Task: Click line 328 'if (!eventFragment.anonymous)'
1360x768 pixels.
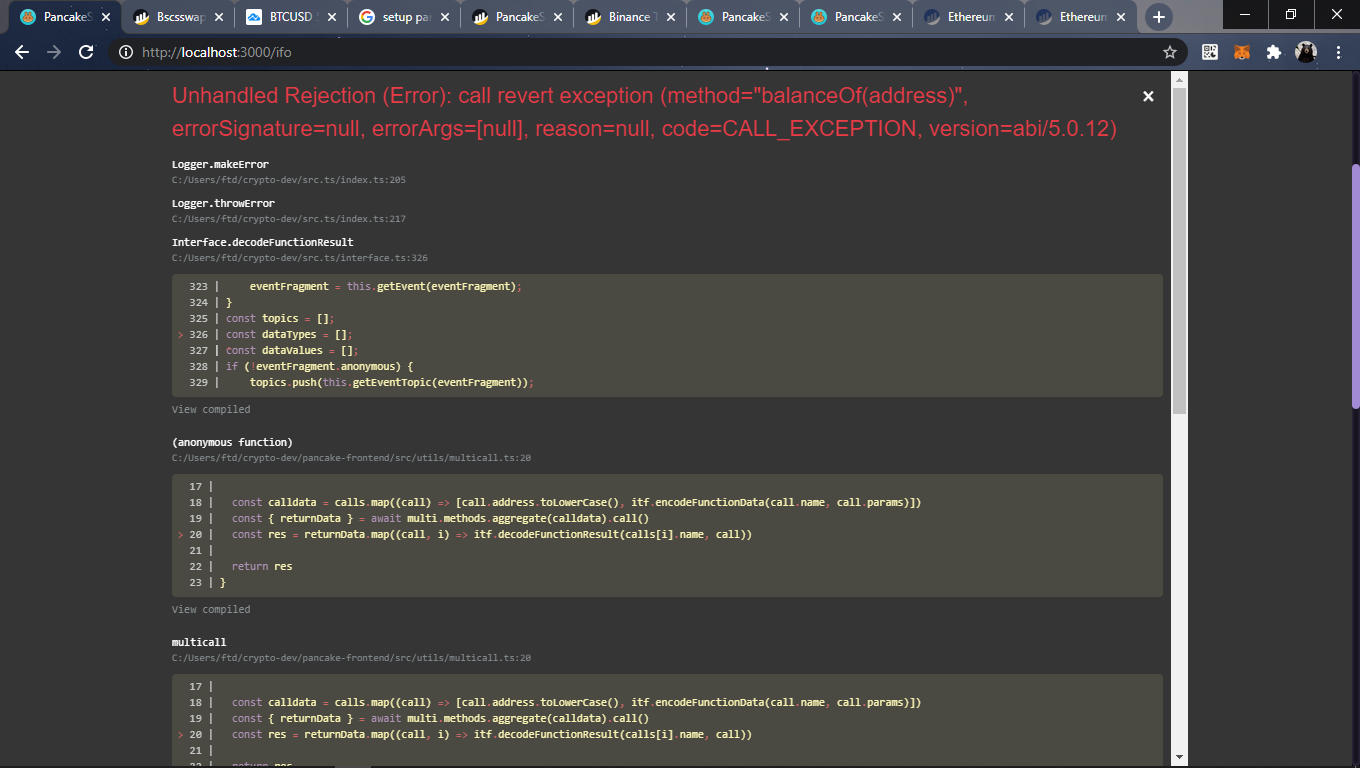Action: (x=319, y=366)
